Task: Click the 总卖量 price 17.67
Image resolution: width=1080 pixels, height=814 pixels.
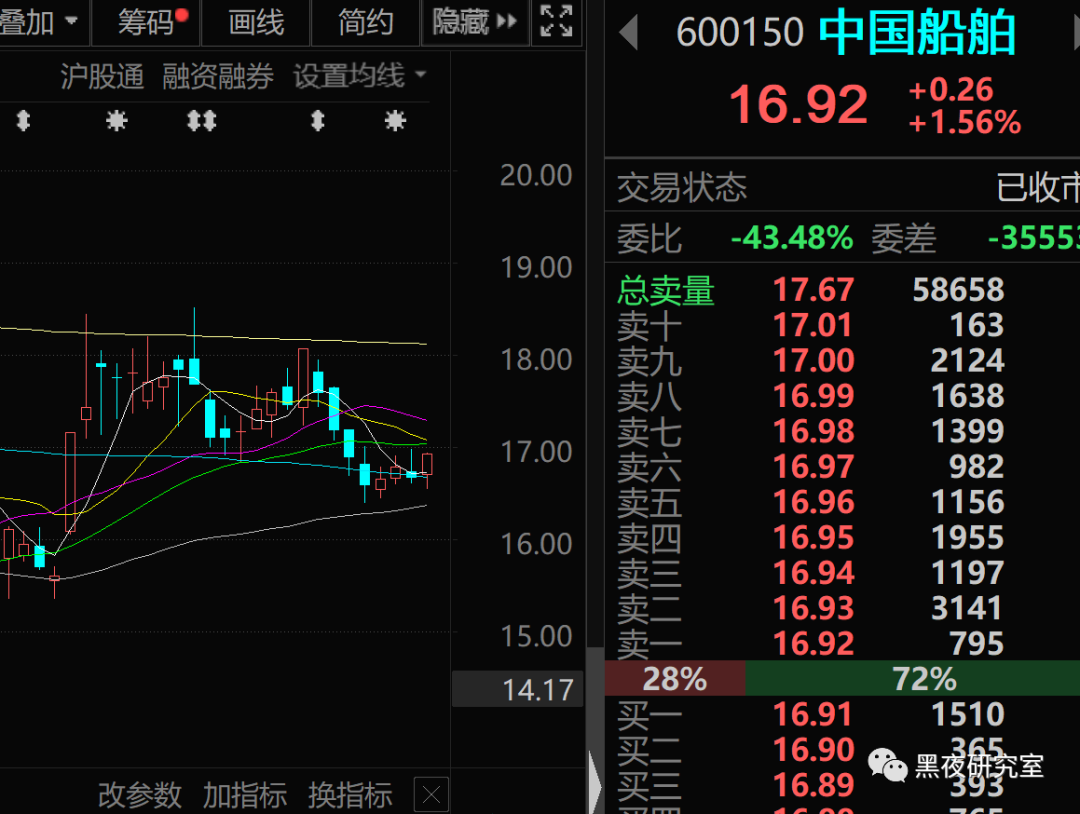Action: tap(813, 290)
